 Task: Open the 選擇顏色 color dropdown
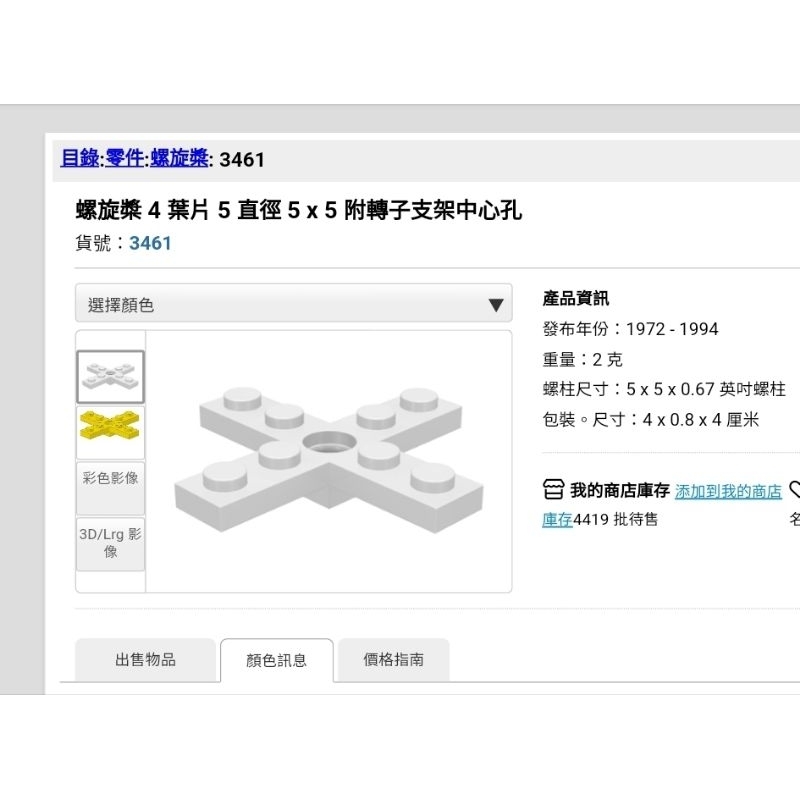click(293, 303)
